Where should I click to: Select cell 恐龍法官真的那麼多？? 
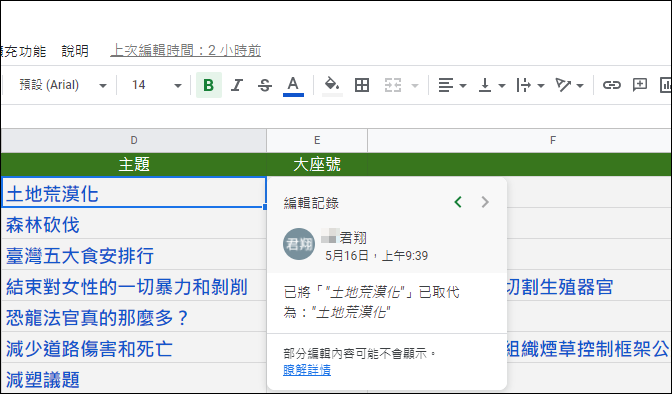pyautogui.click(x=134, y=316)
